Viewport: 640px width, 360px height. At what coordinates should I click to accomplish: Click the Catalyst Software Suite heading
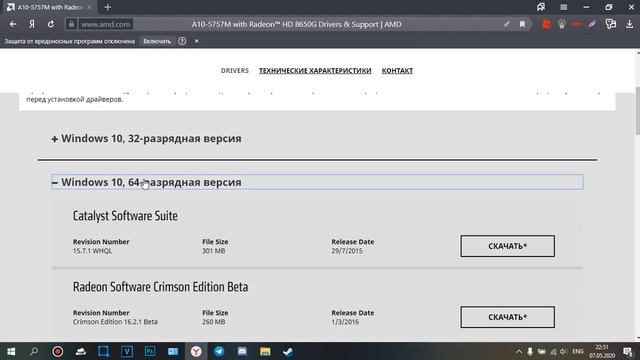pos(125,216)
